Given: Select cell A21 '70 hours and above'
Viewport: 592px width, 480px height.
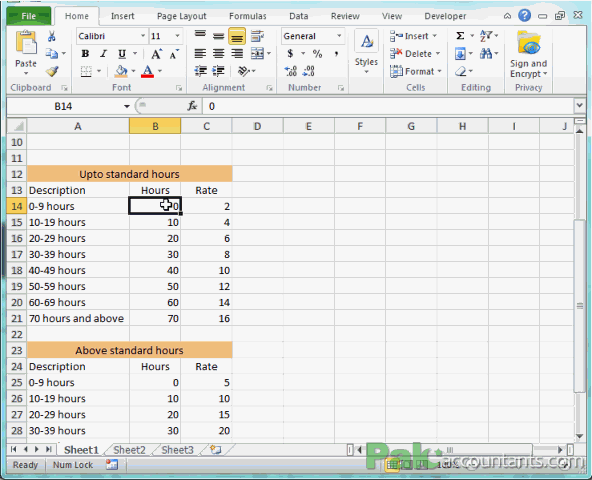Looking at the screenshot, I should [78, 318].
